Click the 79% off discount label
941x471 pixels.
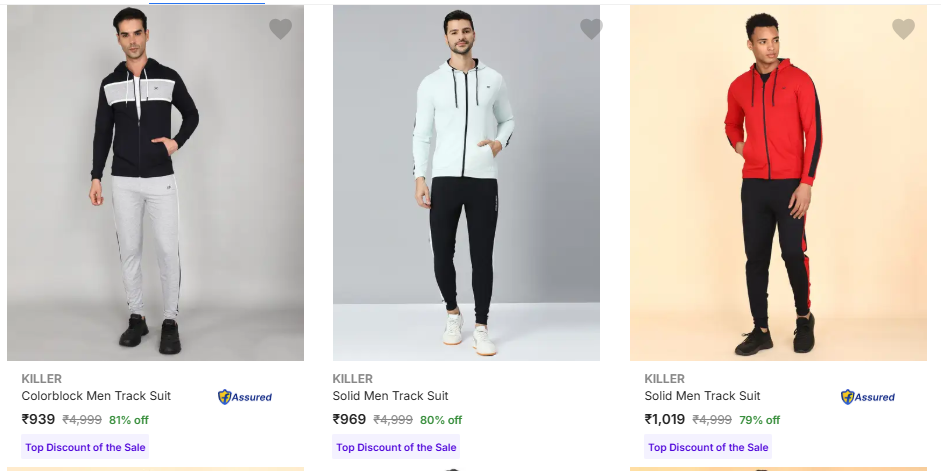[x=759, y=420]
